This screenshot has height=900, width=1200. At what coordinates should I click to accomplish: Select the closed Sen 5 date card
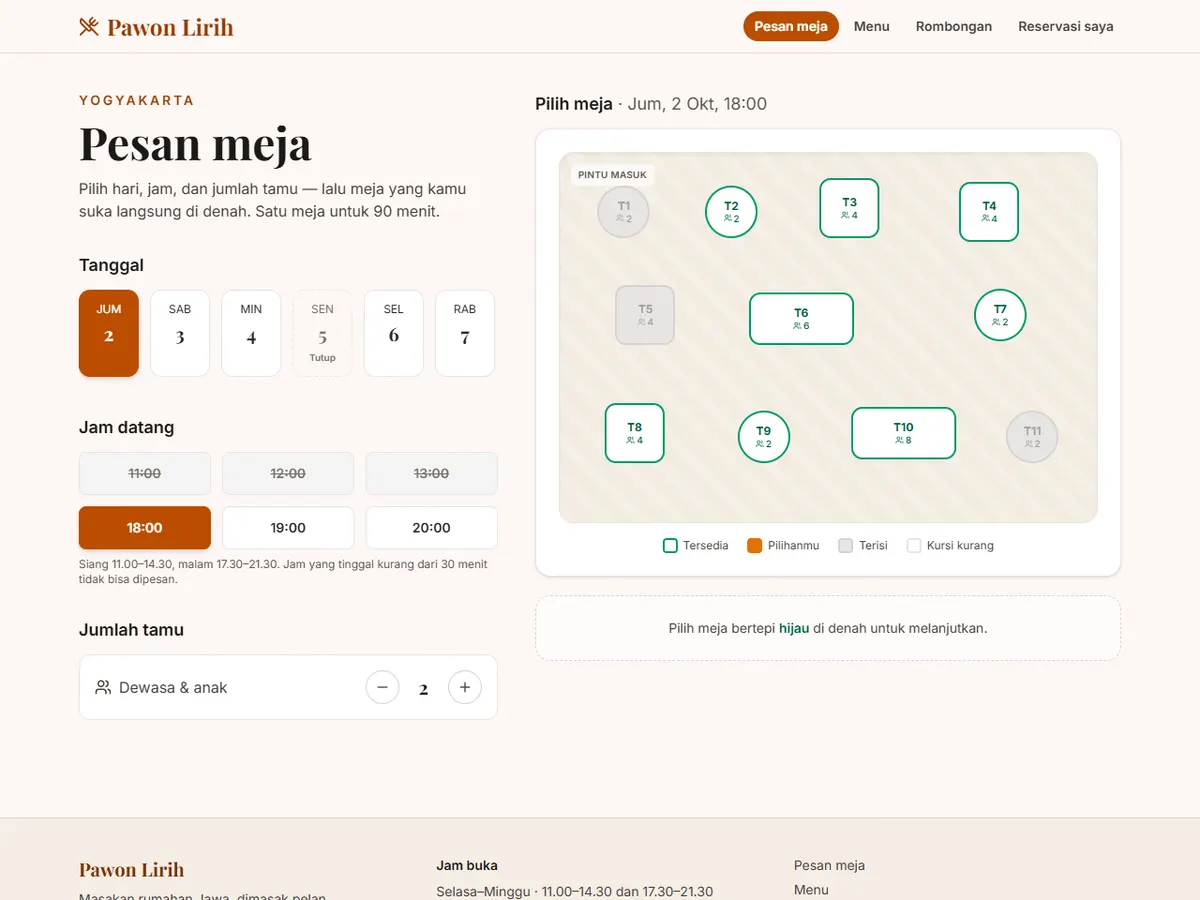322,333
